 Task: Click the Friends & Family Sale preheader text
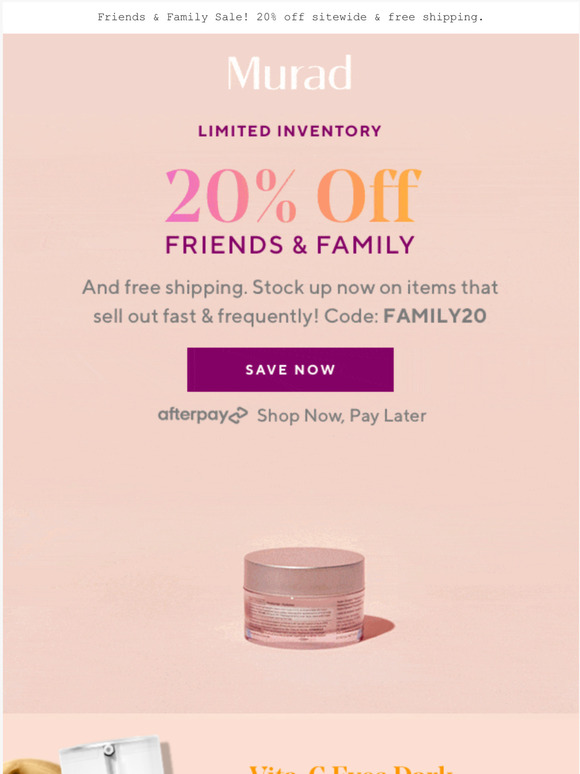(x=290, y=17)
